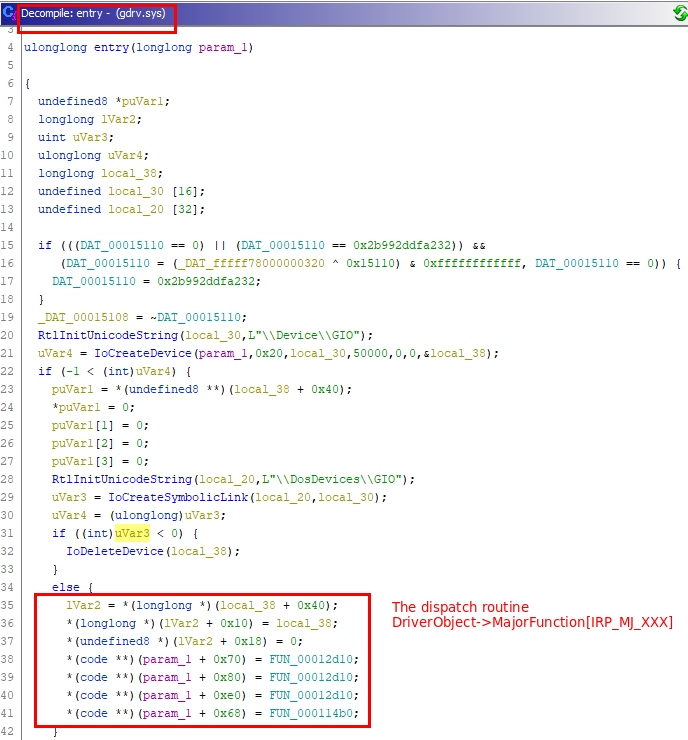Image resolution: width=688 pixels, height=740 pixels.
Task: Click the highlighted 'uVar3' on line 31
Action: tap(132, 534)
